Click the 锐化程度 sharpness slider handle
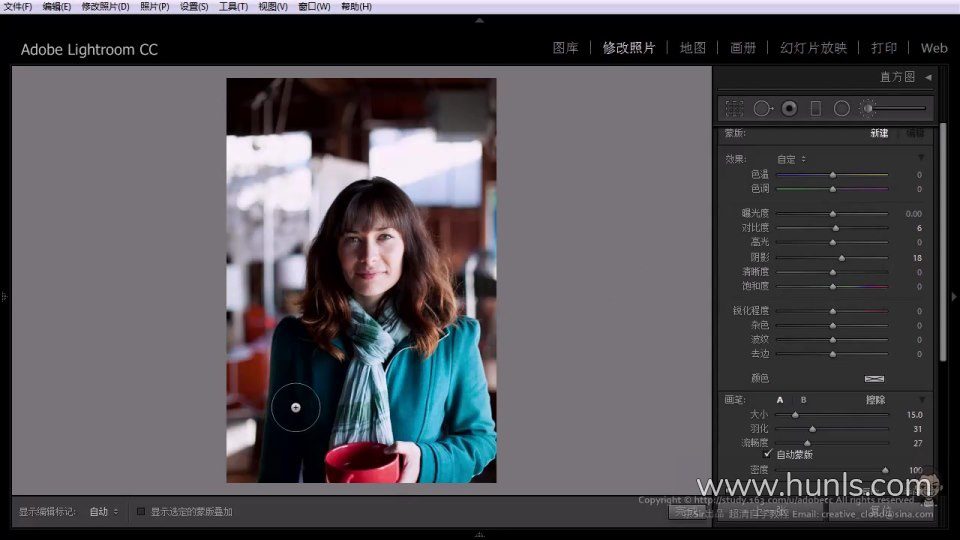This screenshot has height=540, width=960. click(x=833, y=311)
